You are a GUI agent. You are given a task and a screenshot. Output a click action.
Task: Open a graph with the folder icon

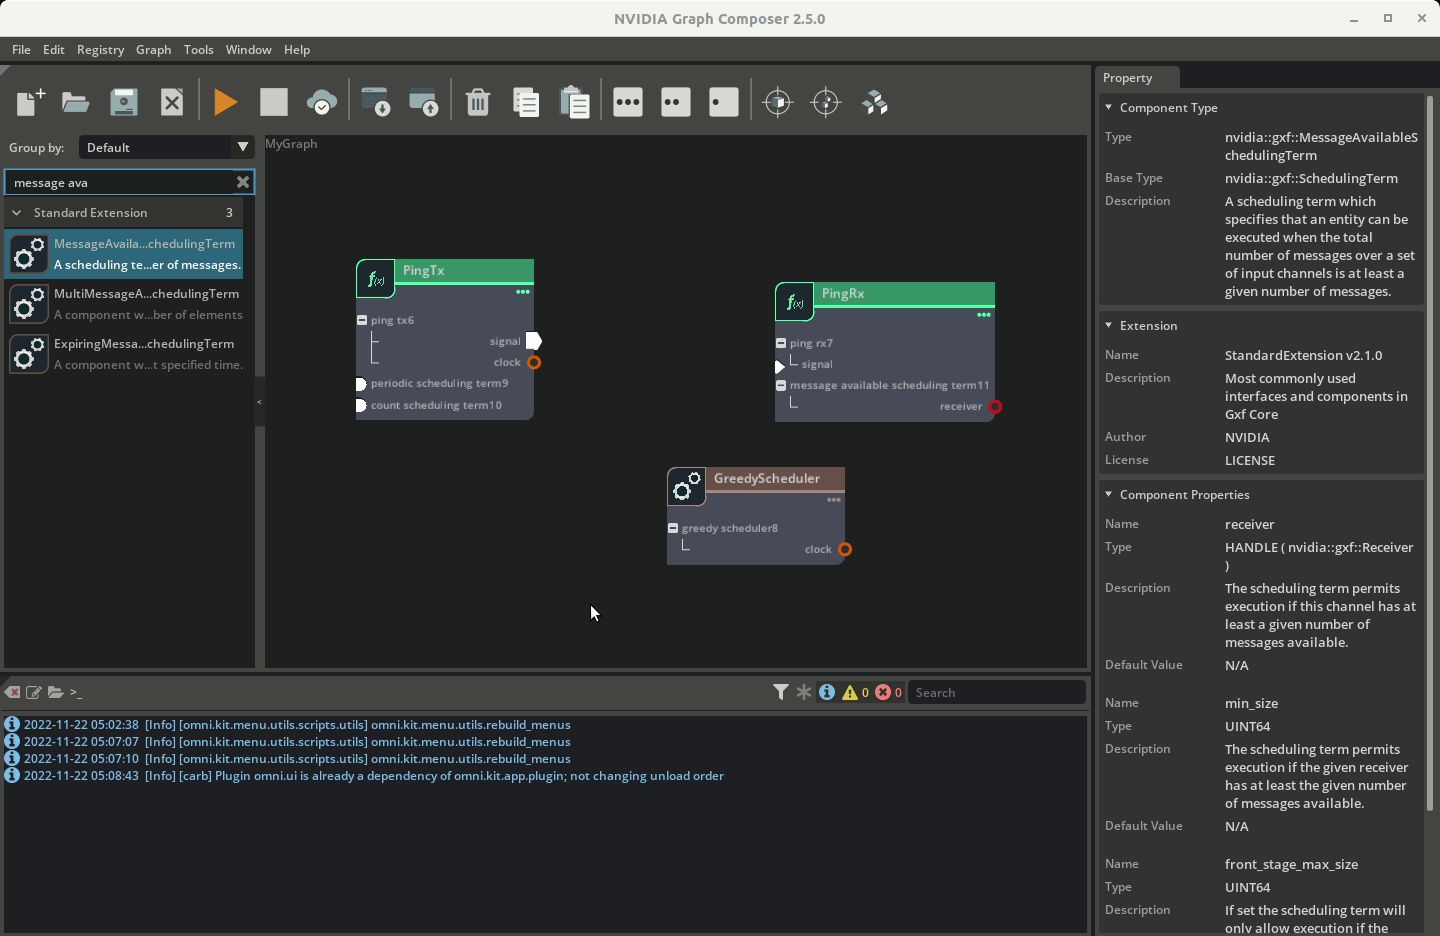coord(76,102)
